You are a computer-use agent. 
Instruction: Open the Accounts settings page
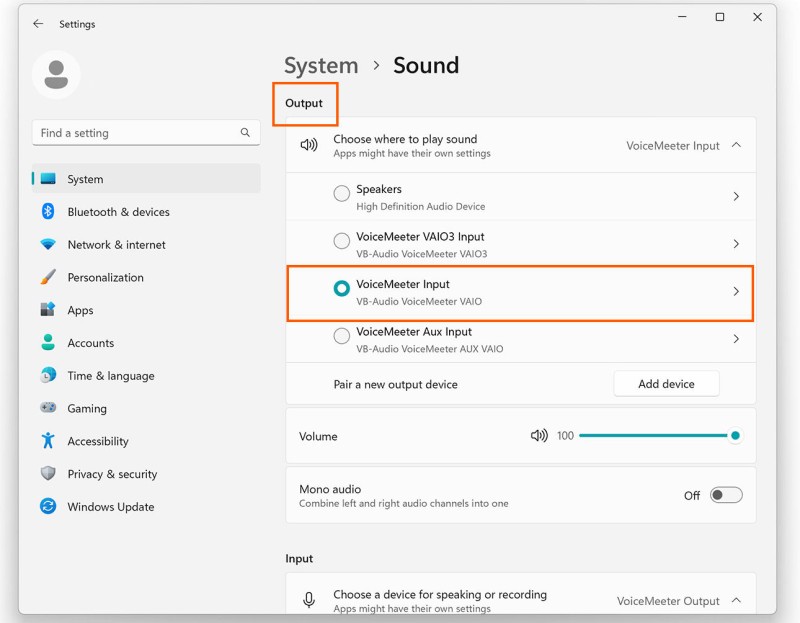(146, 342)
